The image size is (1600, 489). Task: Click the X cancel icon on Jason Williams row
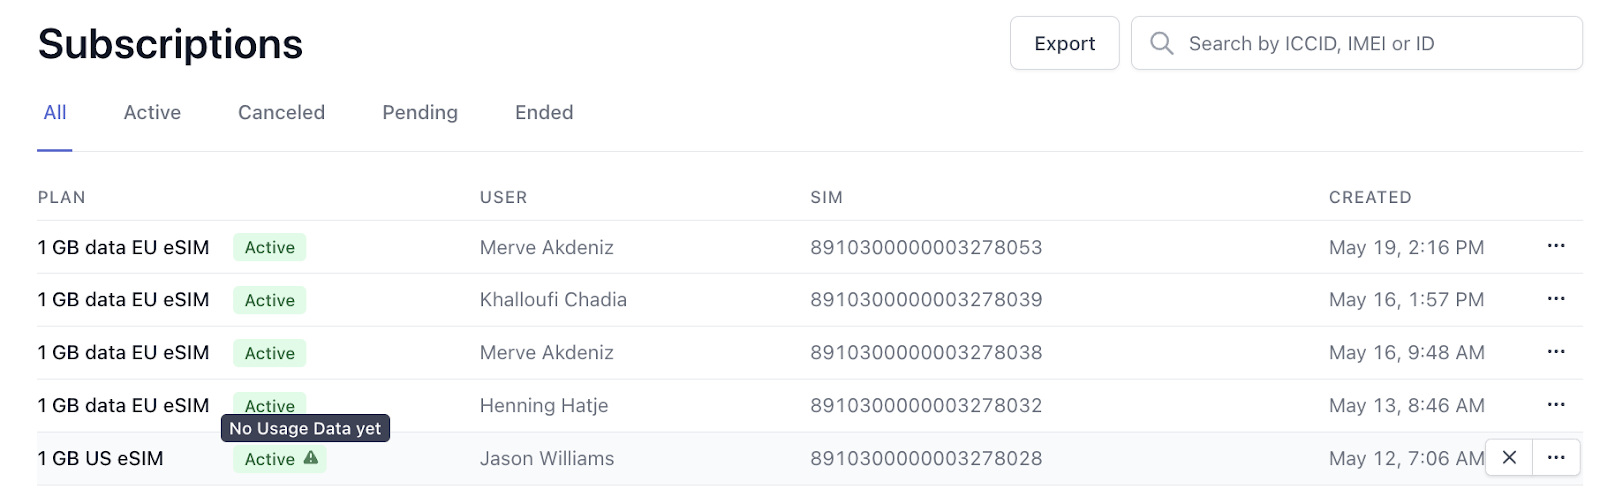coord(1509,458)
